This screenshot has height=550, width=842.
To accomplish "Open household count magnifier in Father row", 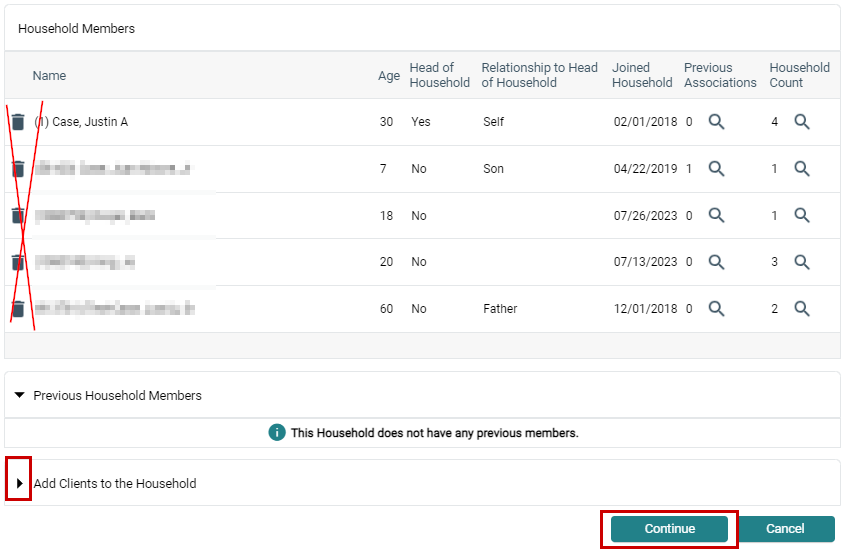I will click(x=802, y=309).
